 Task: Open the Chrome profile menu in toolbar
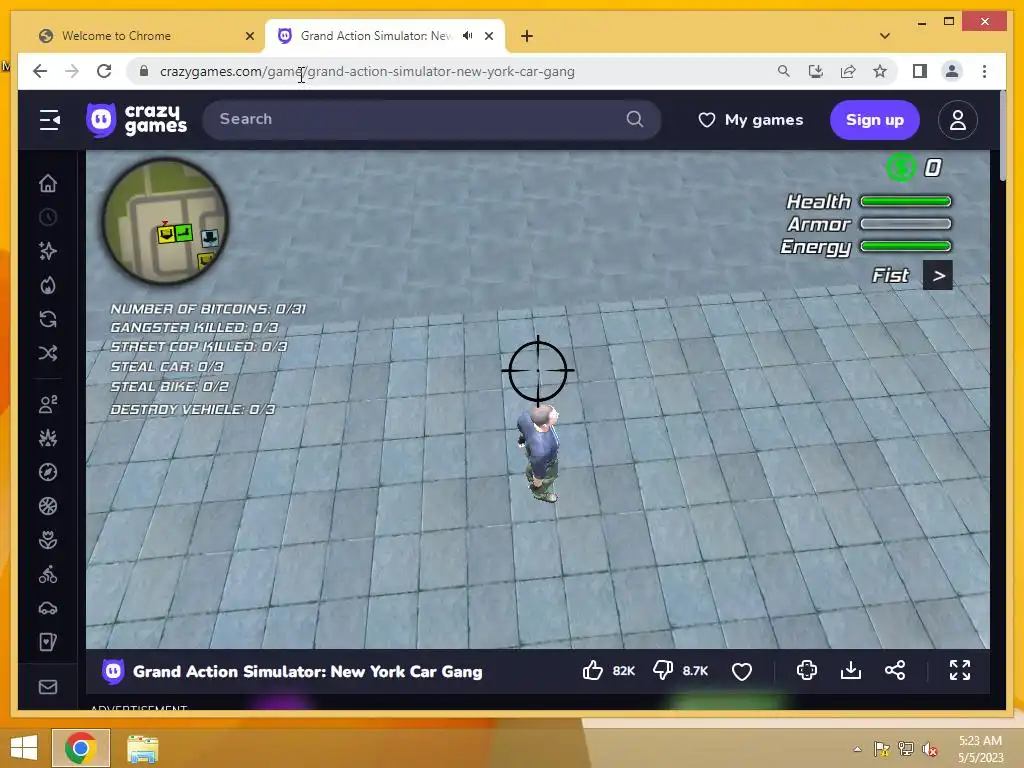click(x=952, y=71)
